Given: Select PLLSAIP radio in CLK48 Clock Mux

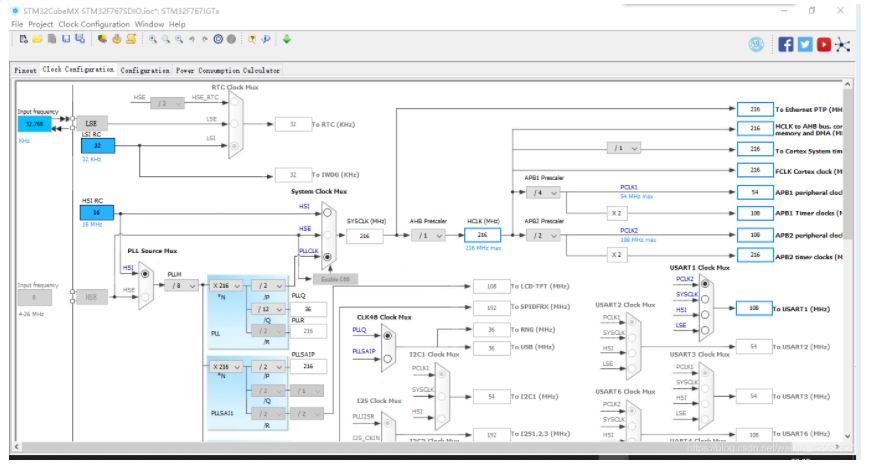Looking at the screenshot, I should (388, 359).
